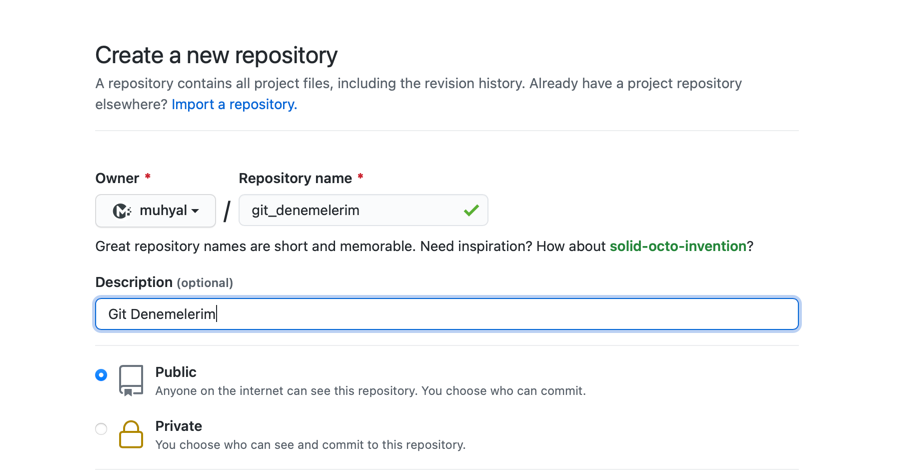Click the bold "Private" label text
Viewport: 901px width, 472px height.
point(178,426)
